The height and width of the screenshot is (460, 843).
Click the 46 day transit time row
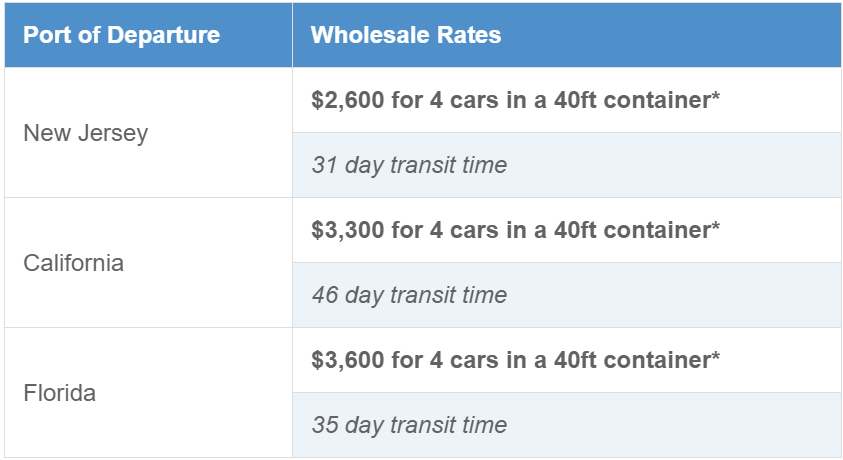(x=409, y=295)
